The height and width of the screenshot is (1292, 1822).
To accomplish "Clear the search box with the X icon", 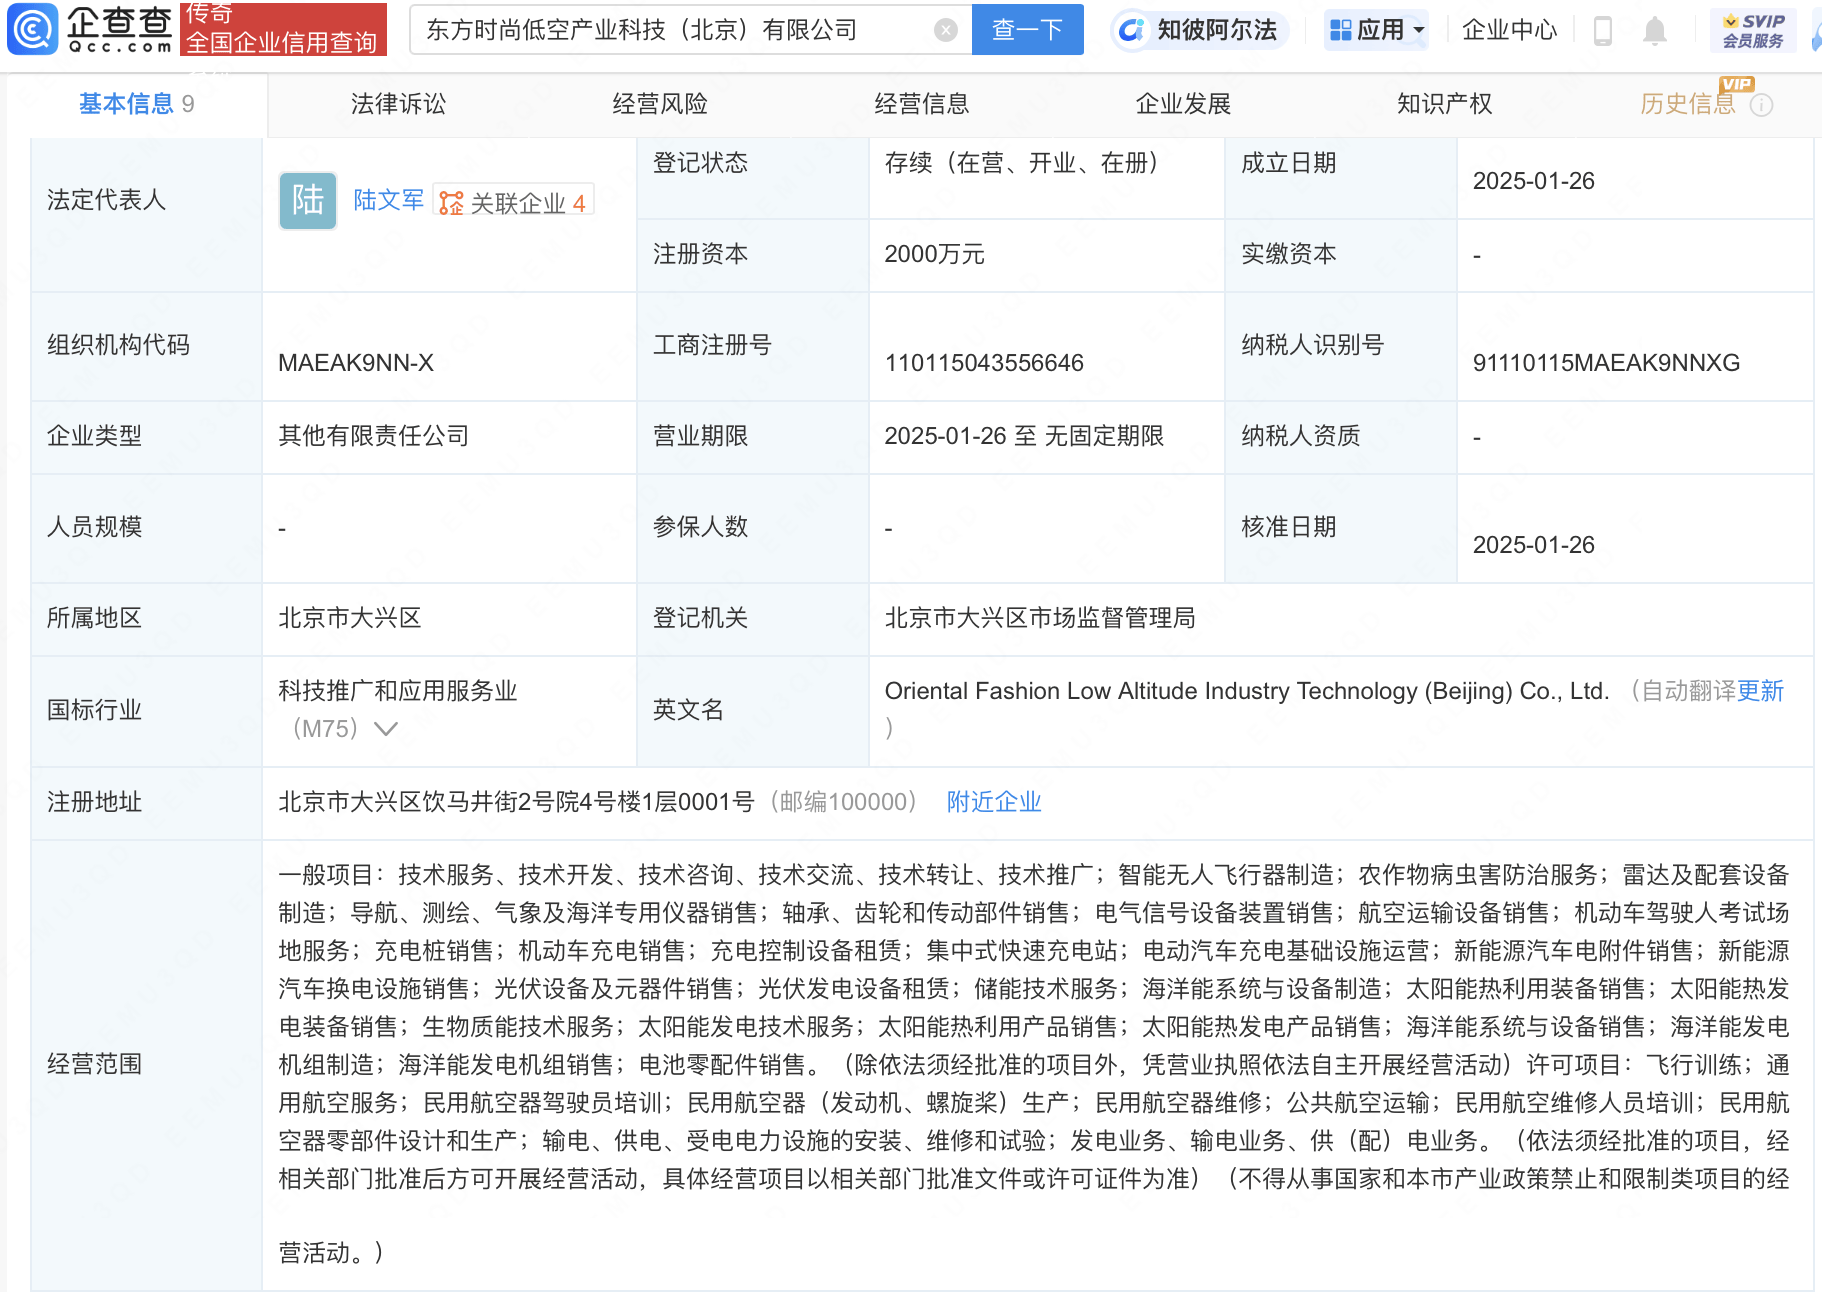I will (x=945, y=30).
